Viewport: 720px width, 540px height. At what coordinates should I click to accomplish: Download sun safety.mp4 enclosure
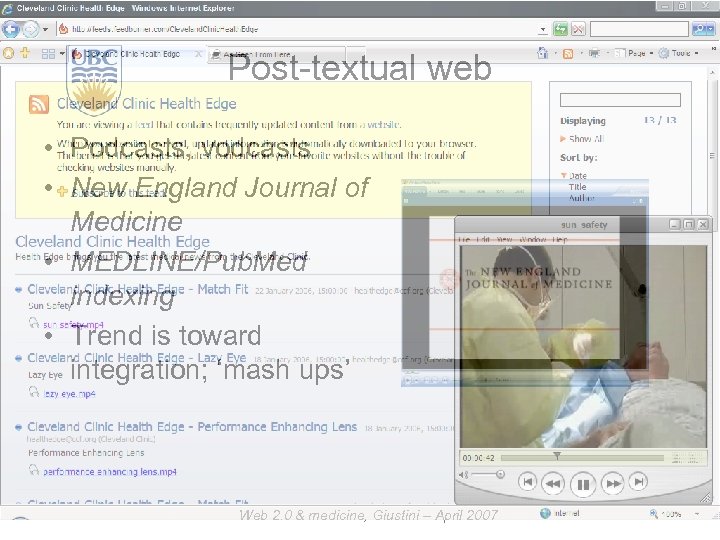[73, 325]
